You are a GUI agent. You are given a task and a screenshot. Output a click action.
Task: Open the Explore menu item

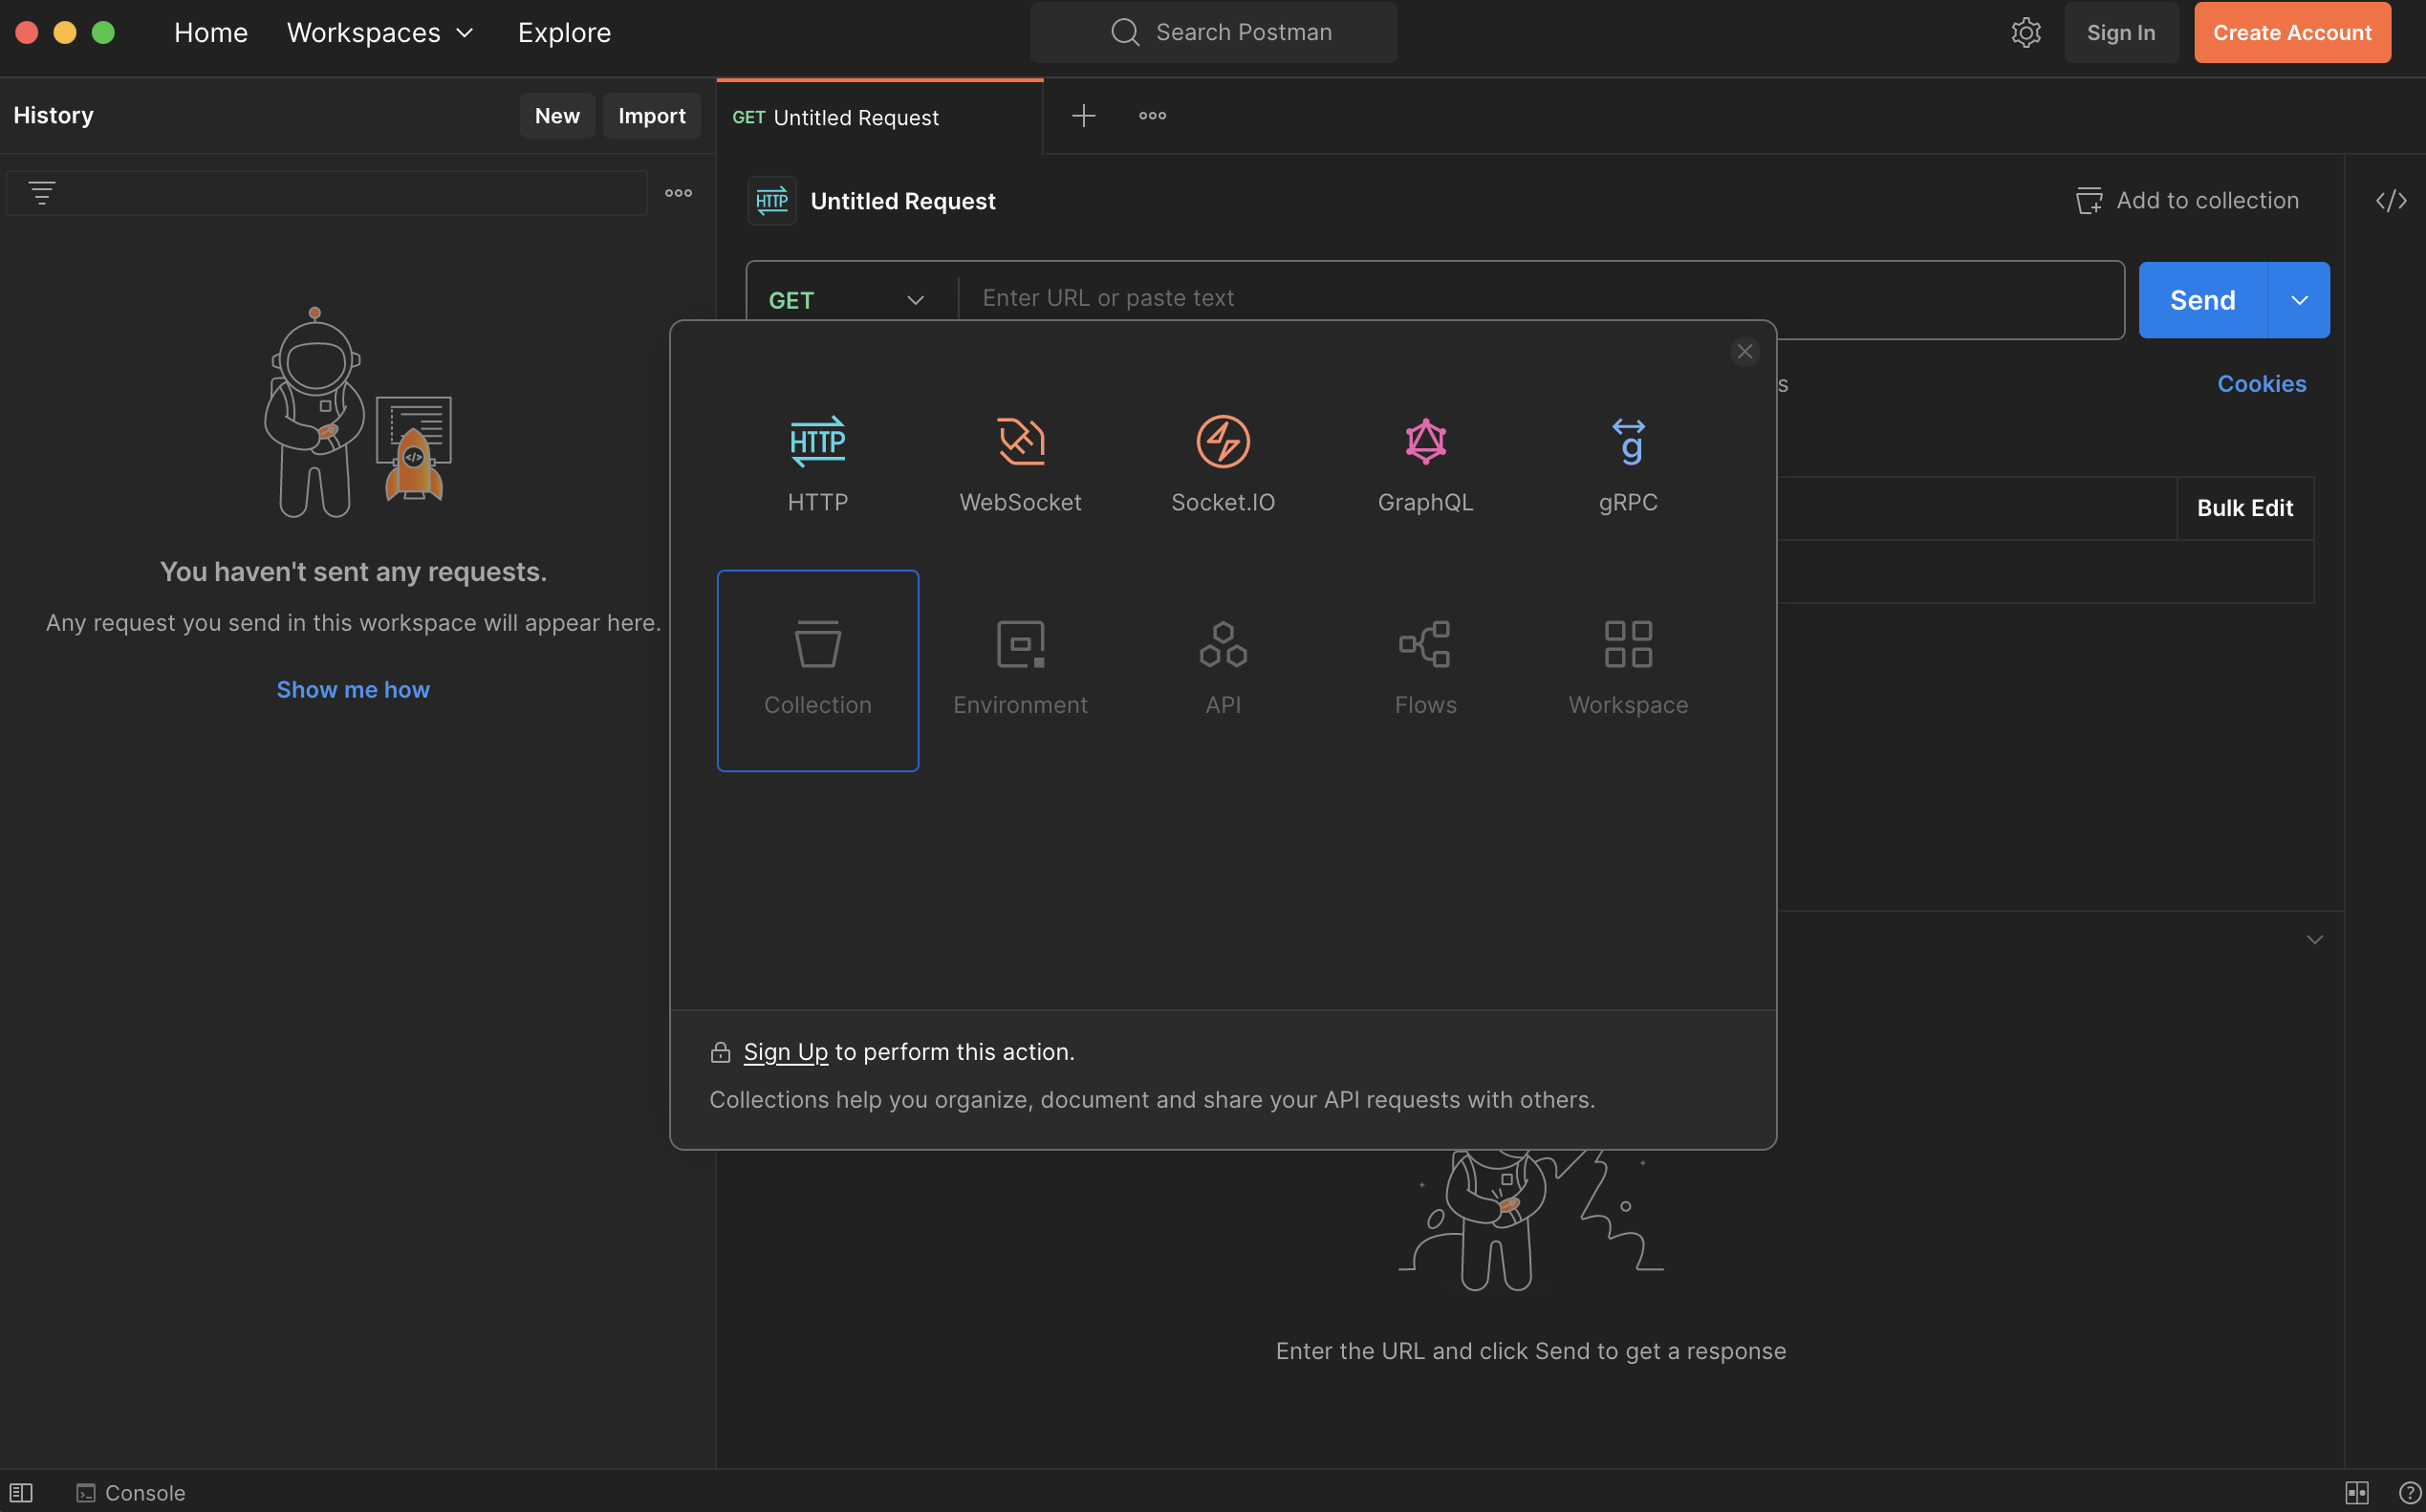563,32
